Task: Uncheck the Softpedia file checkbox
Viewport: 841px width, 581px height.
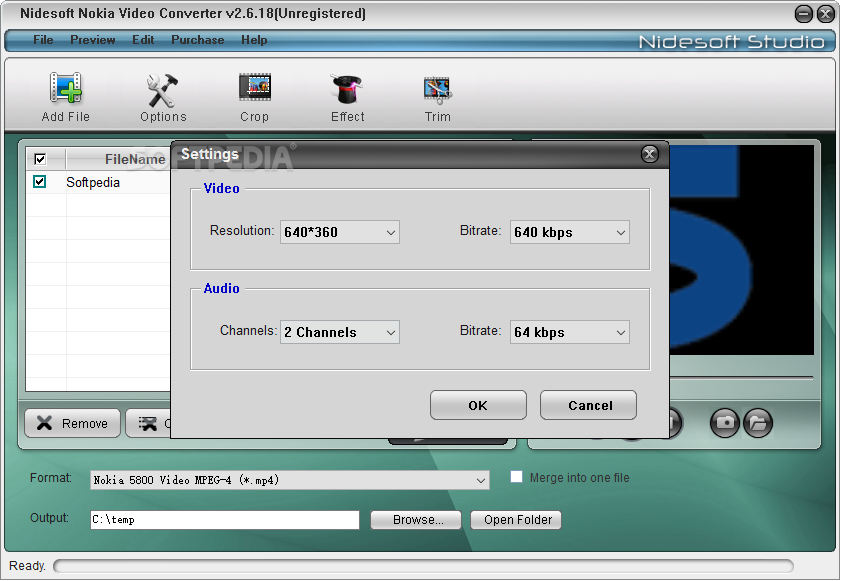Action: coord(40,181)
